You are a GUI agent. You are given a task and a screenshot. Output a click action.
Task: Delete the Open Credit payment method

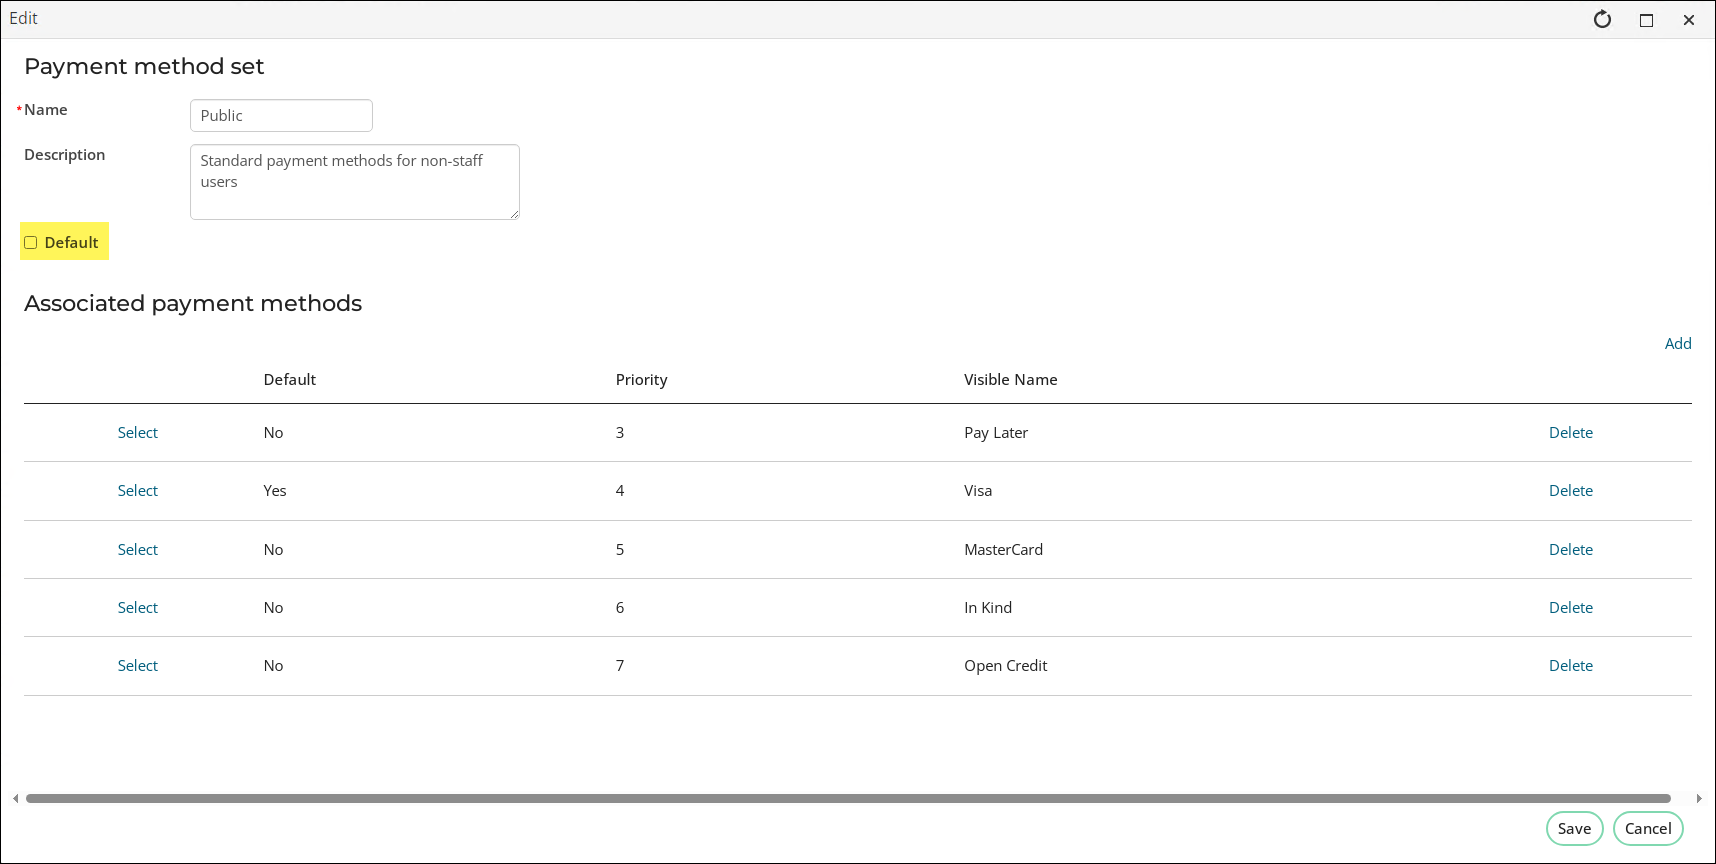tap(1571, 665)
